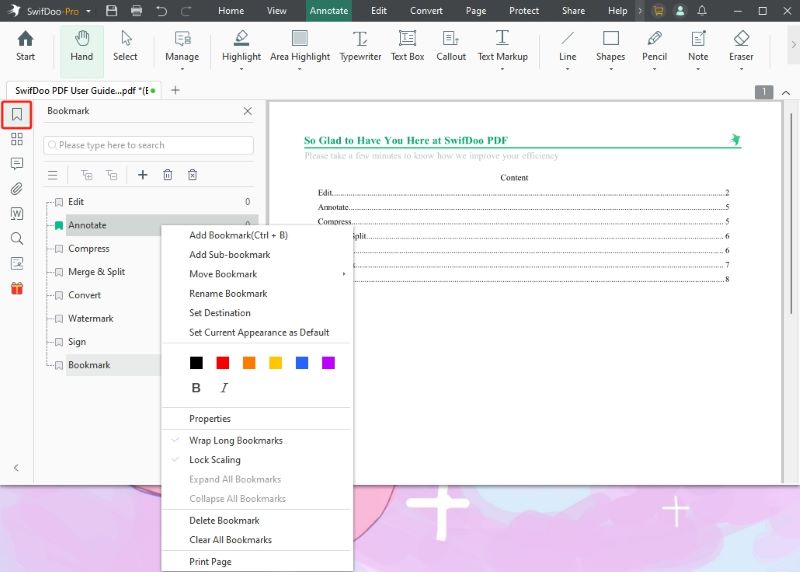Image resolution: width=800 pixels, height=572 pixels.
Task: Click the page number indicator box
Action: coord(764,92)
